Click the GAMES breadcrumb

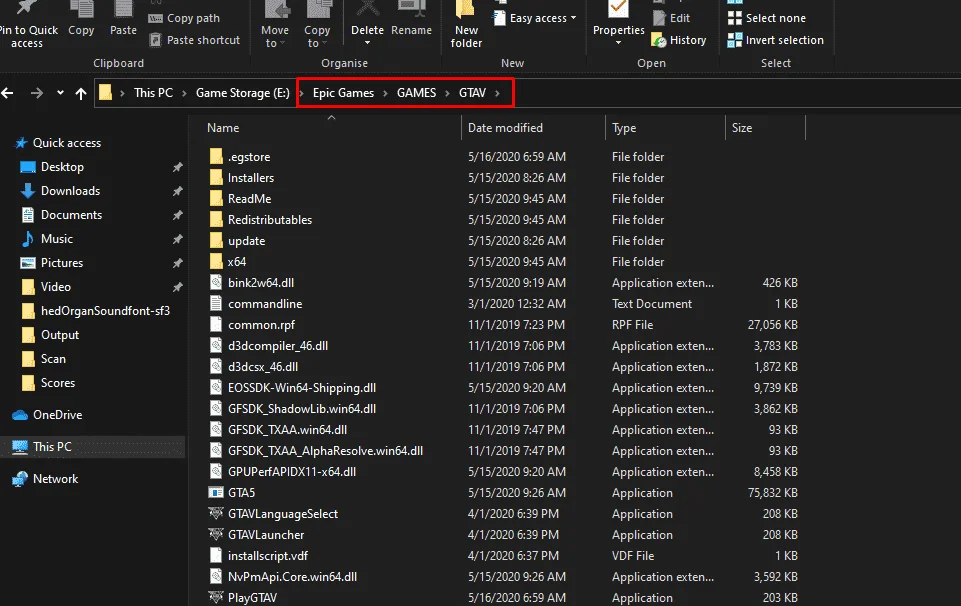point(416,93)
